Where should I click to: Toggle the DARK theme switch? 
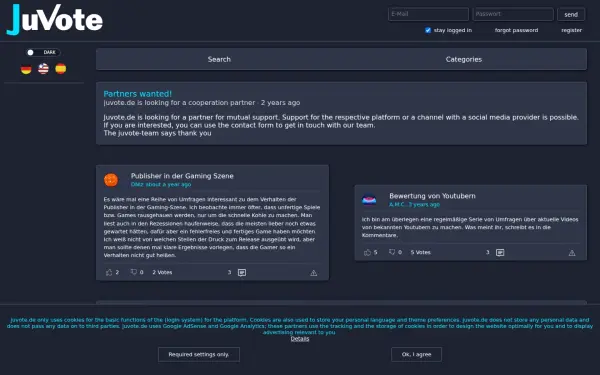tap(43, 52)
